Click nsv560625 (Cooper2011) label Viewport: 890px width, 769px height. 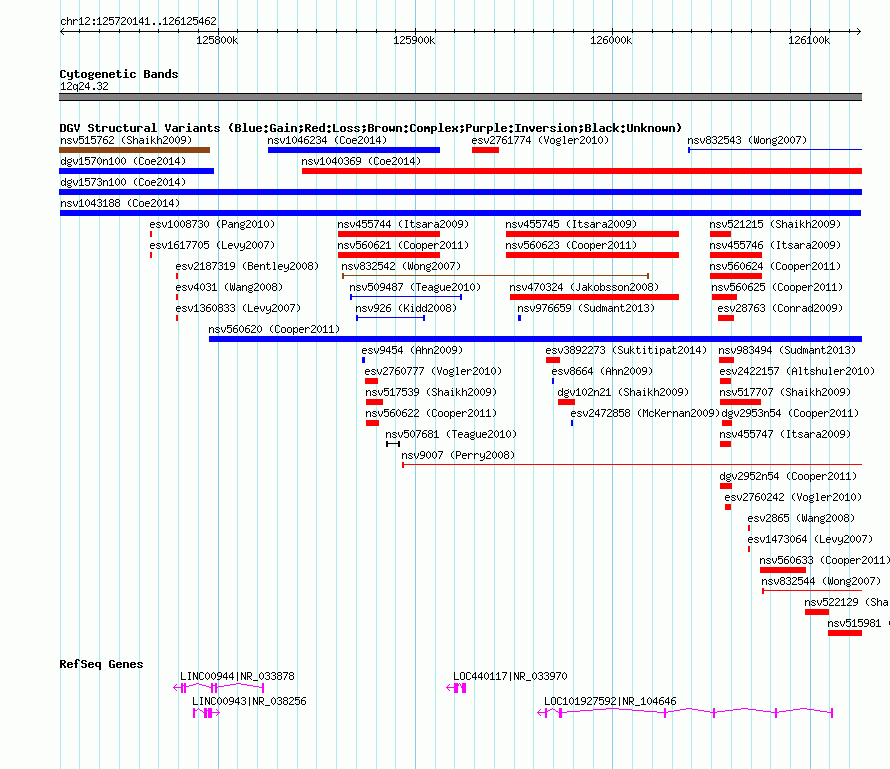[x=777, y=287]
